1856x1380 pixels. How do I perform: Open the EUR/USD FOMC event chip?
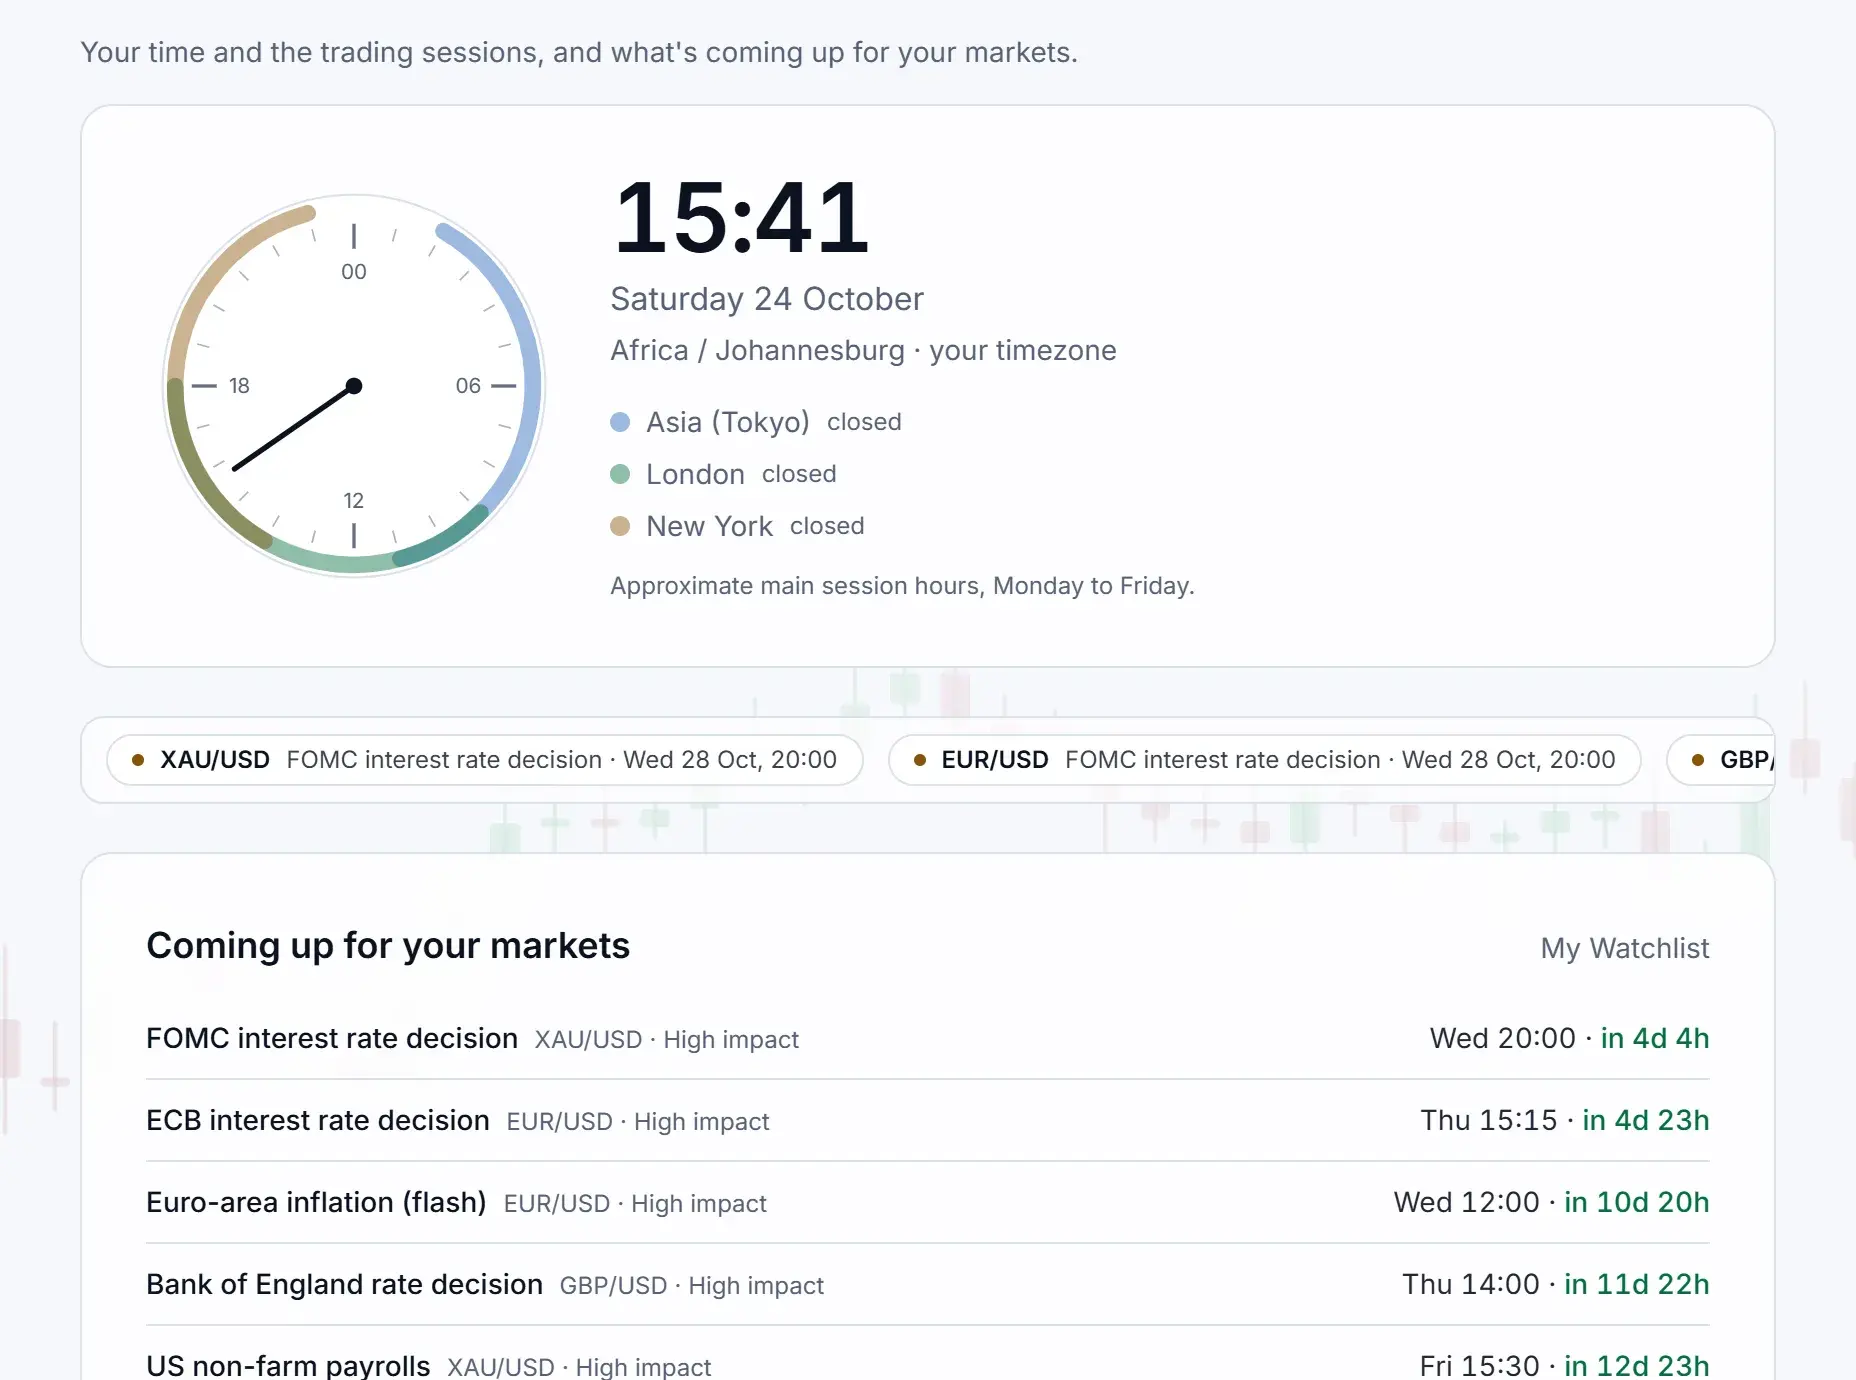point(1264,760)
